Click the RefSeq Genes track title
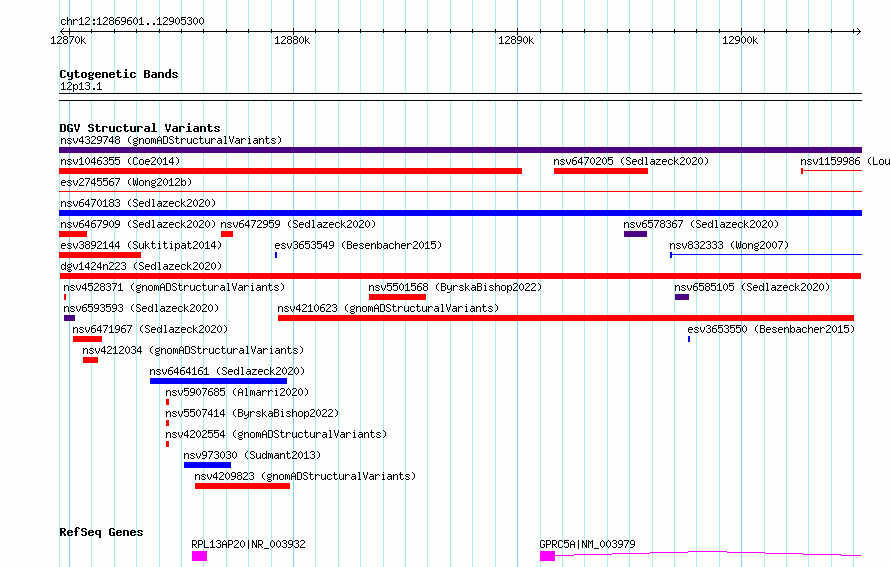Image resolution: width=890 pixels, height=567 pixels. (x=101, y=532)
